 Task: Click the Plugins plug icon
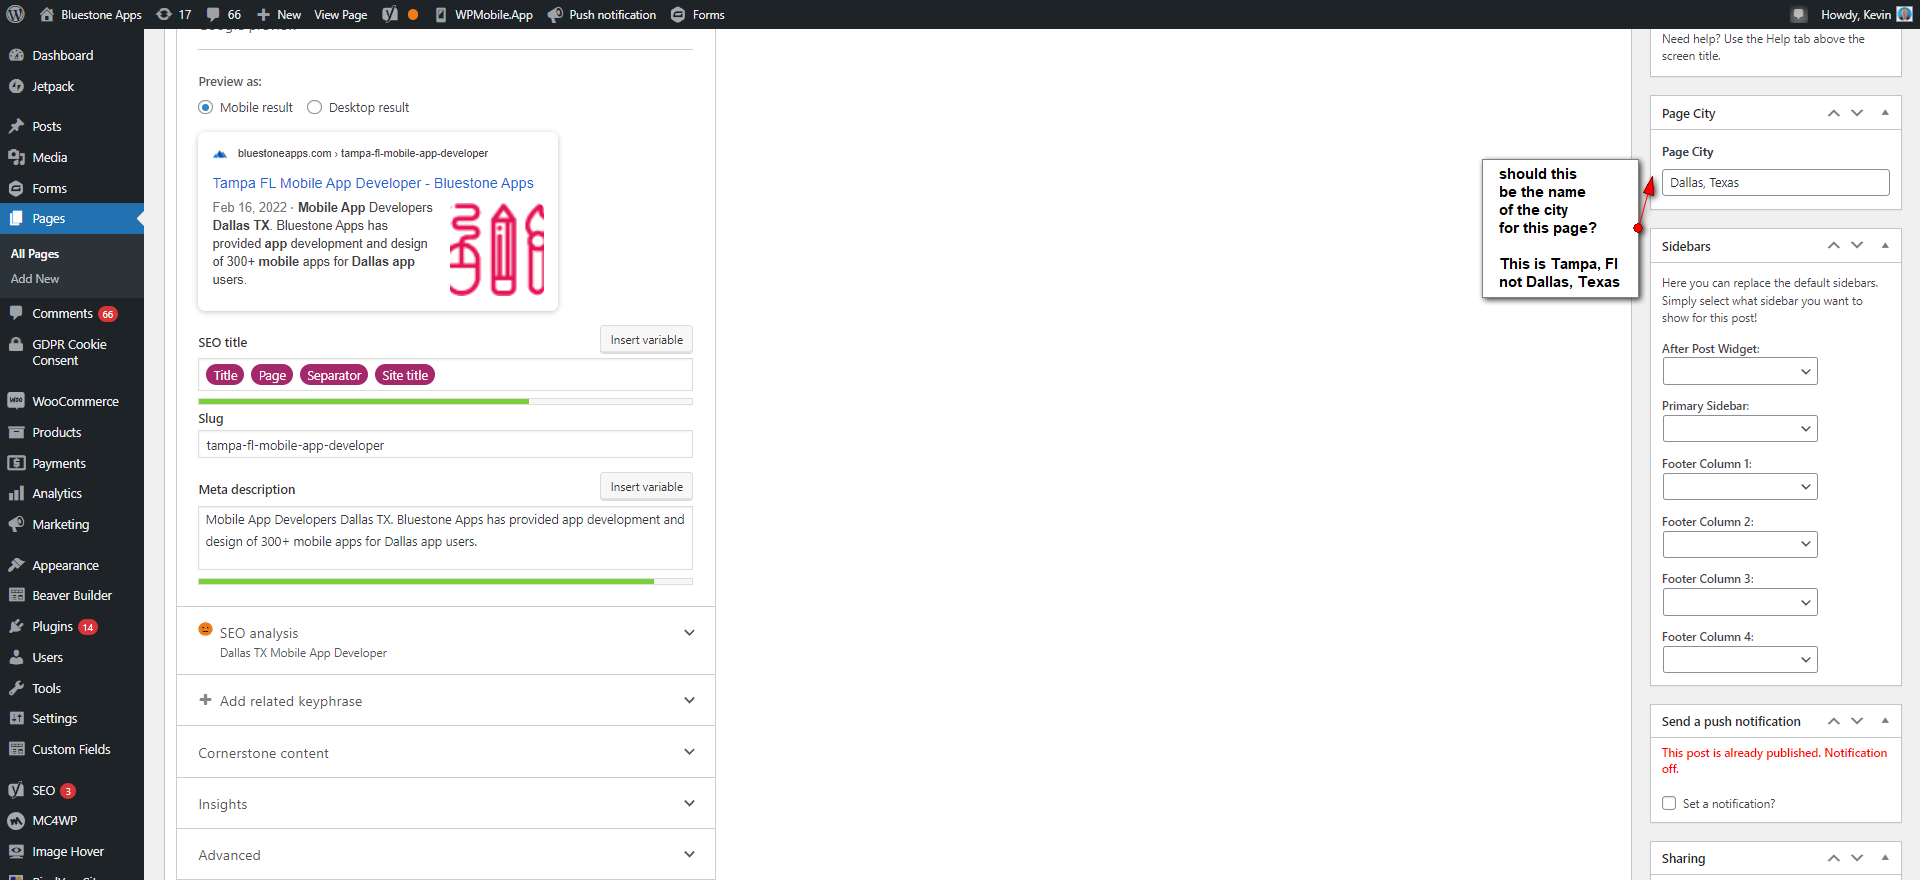pos(16,626)
